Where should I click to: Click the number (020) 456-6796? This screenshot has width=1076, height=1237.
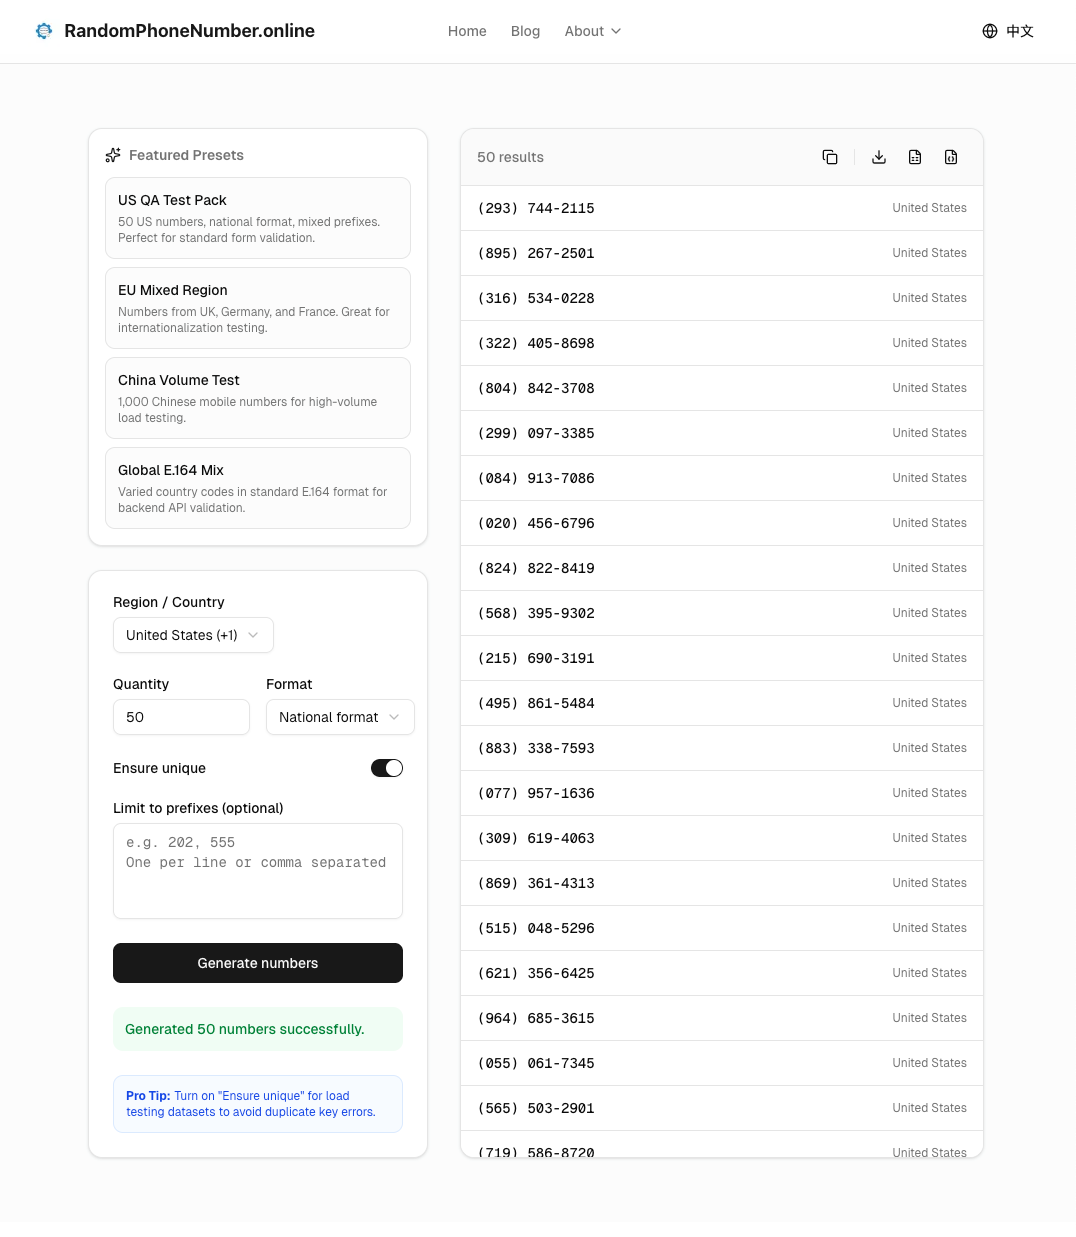click(536, 523)
